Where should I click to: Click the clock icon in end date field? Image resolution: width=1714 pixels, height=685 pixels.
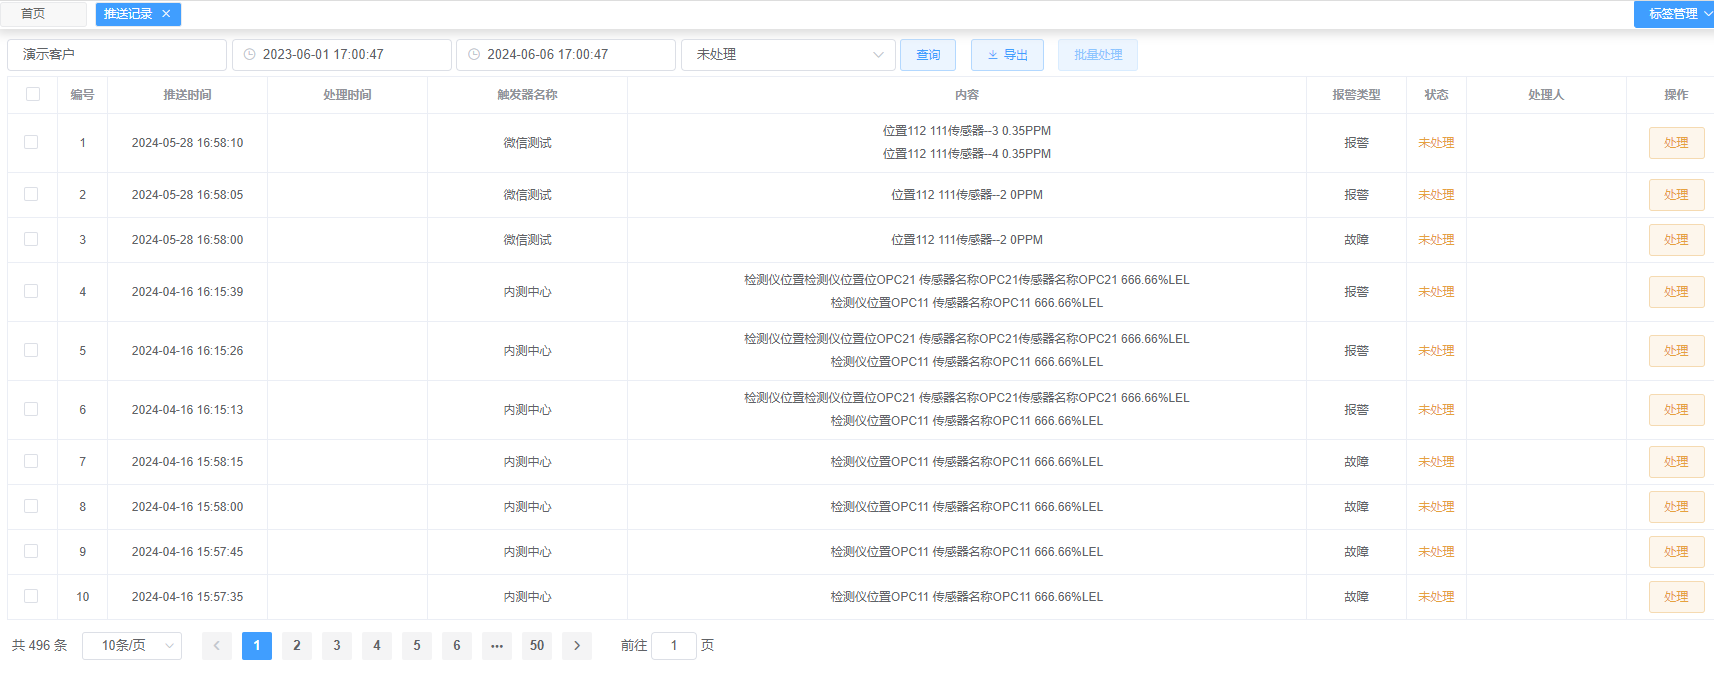[474, 55]
